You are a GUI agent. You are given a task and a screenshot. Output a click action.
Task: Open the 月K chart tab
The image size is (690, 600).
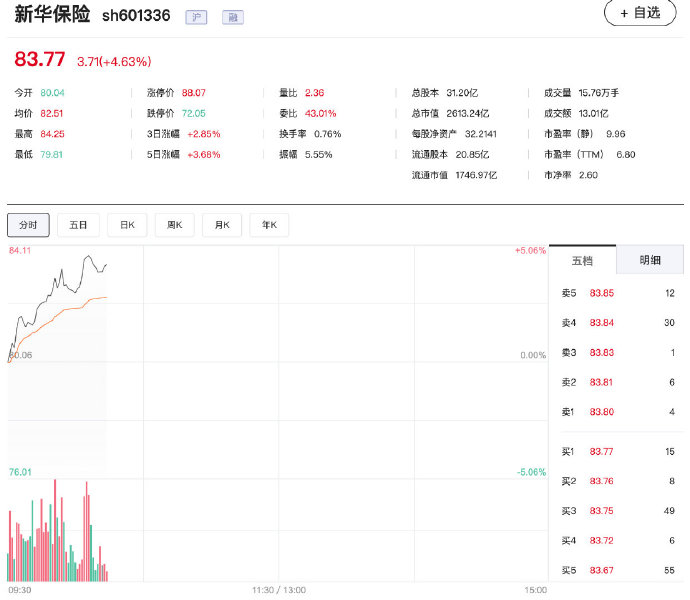222,225
